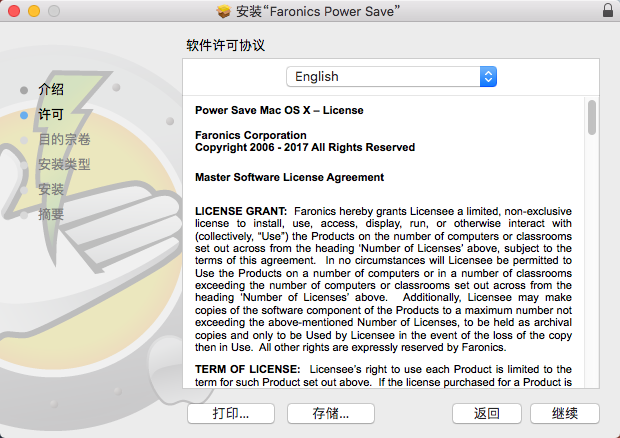Click the lock icon in title bar
Image resolution: width=620 pixels, height=438 pixels.
[608, 10]
